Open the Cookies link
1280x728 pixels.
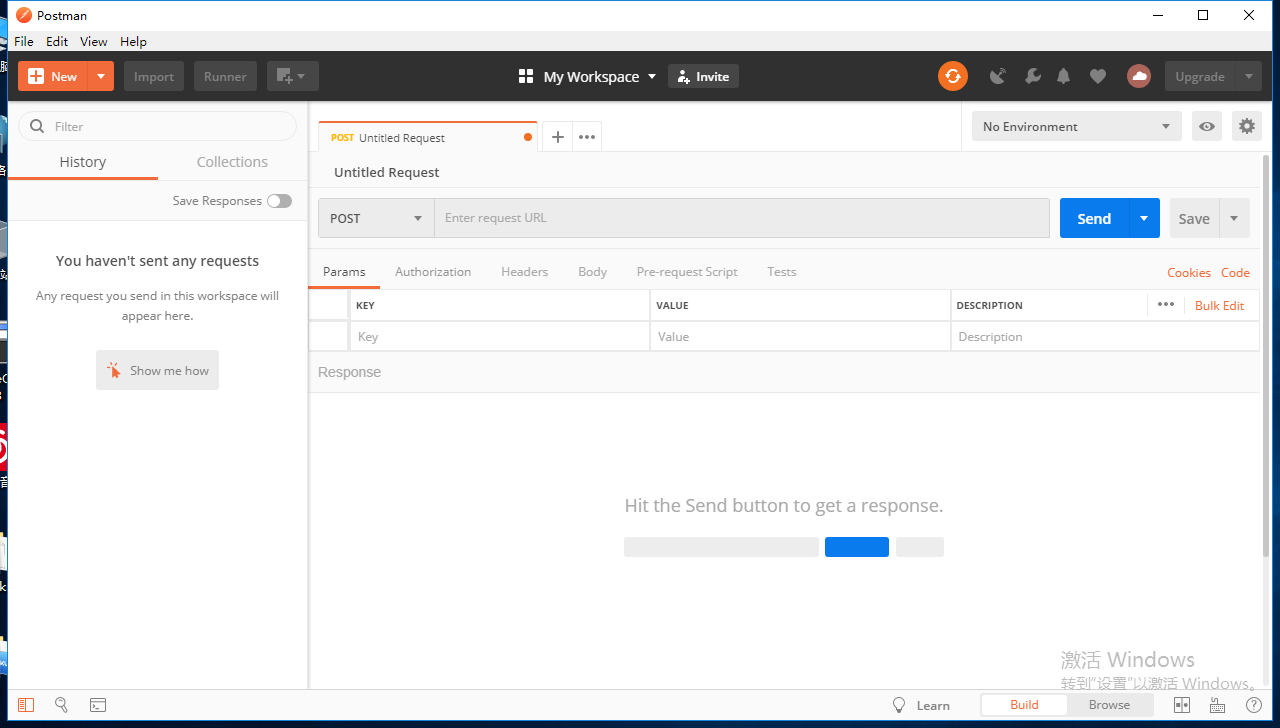point(1189,272)
